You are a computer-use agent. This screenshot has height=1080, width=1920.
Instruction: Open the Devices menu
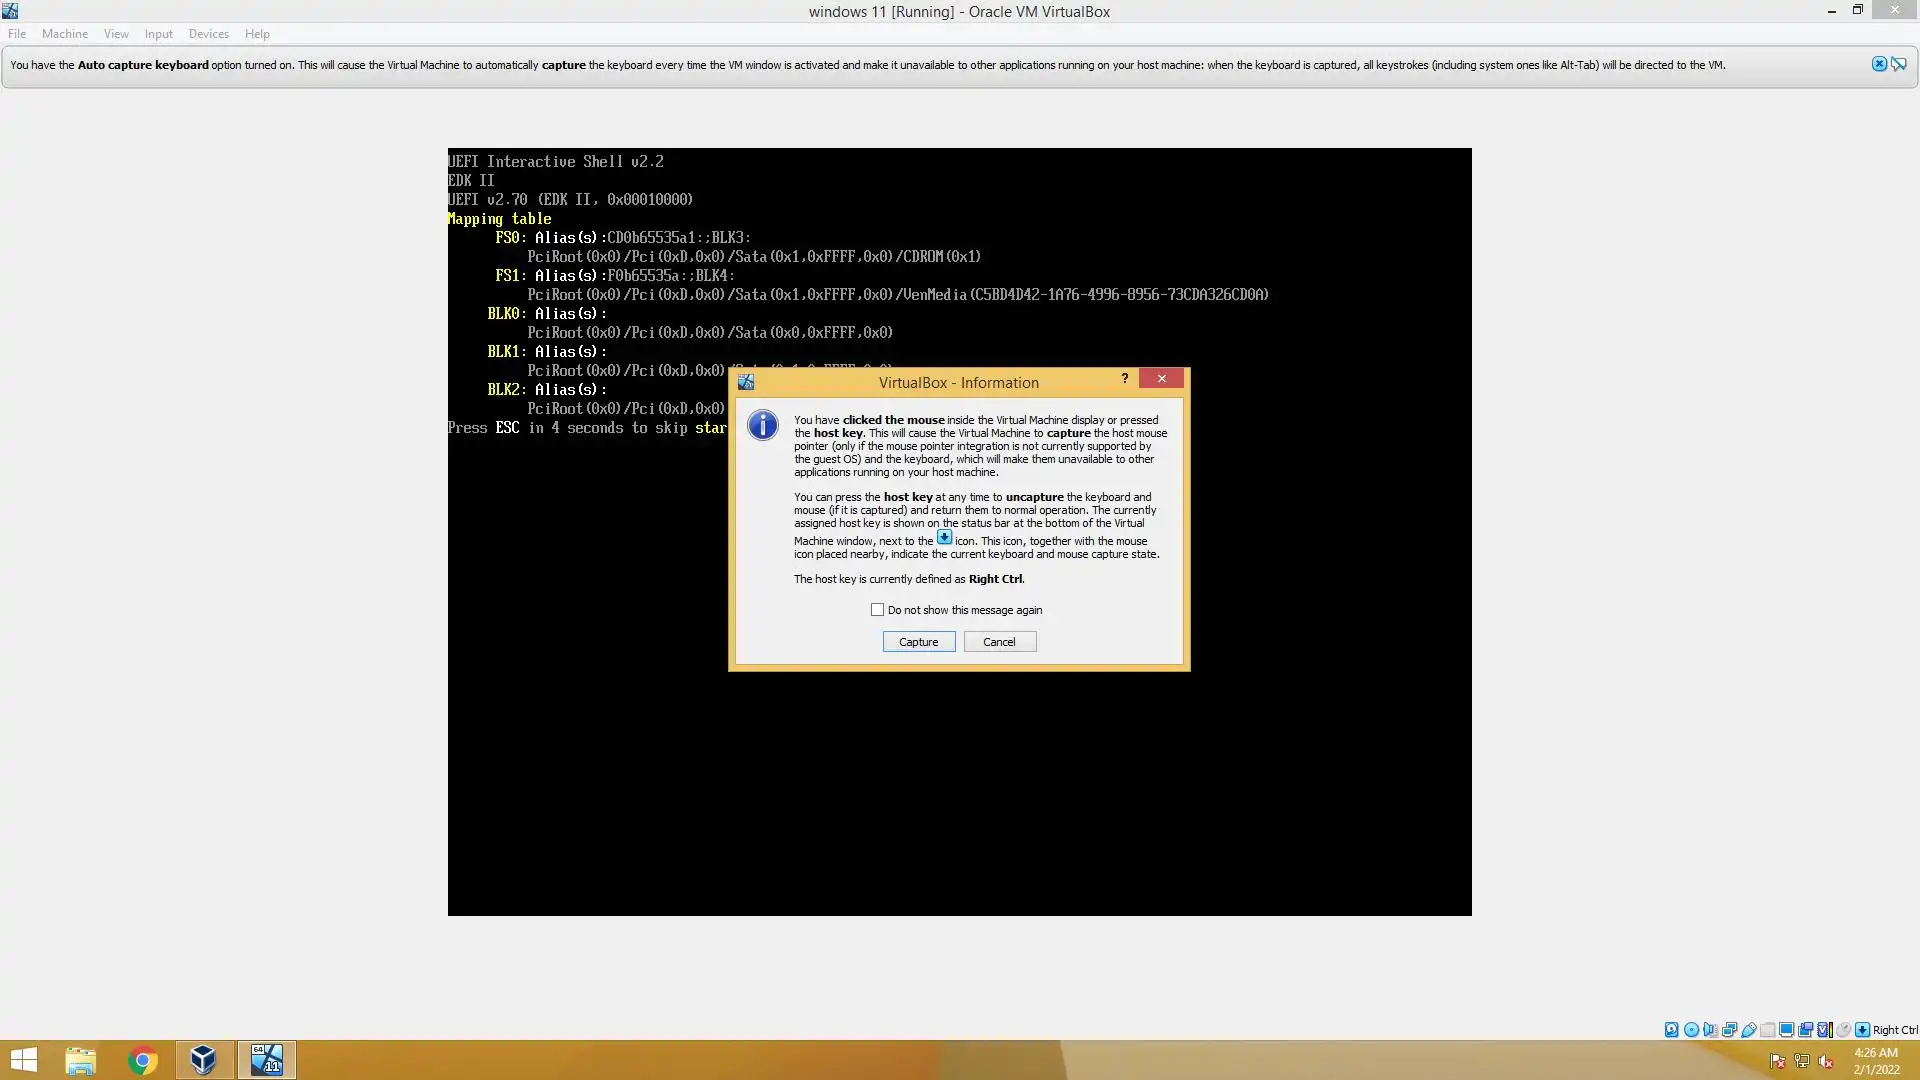pyautogui.click(x=208, y=34)
